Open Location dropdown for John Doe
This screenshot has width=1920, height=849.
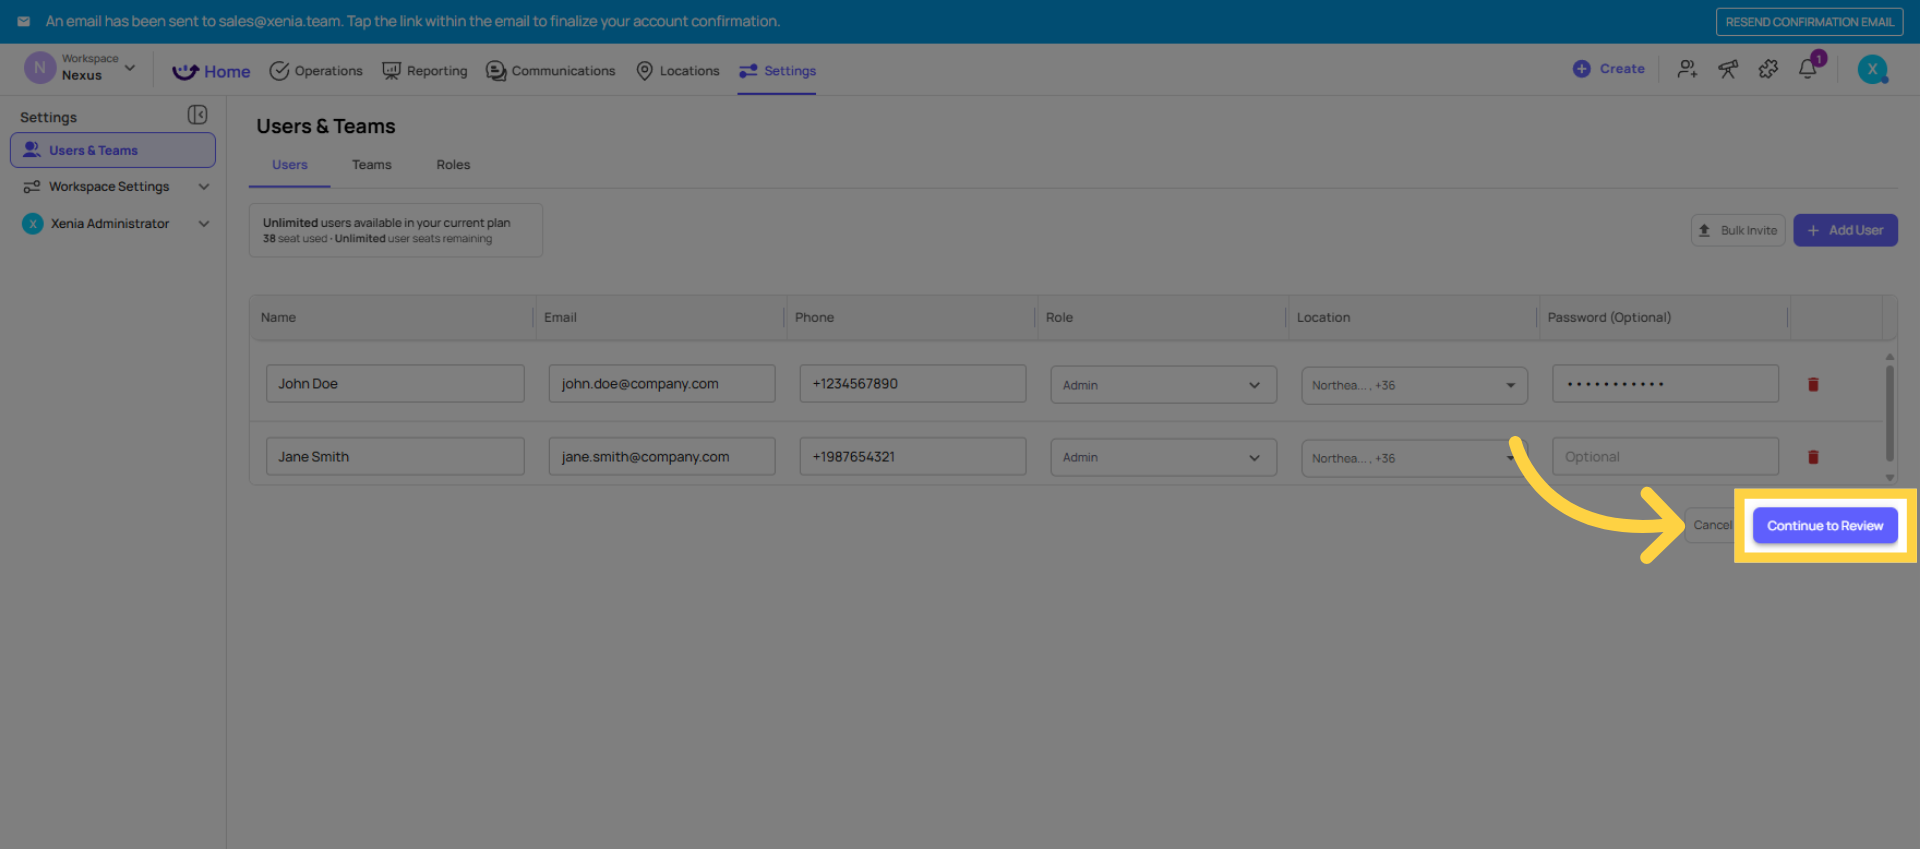pos(1413,385)
